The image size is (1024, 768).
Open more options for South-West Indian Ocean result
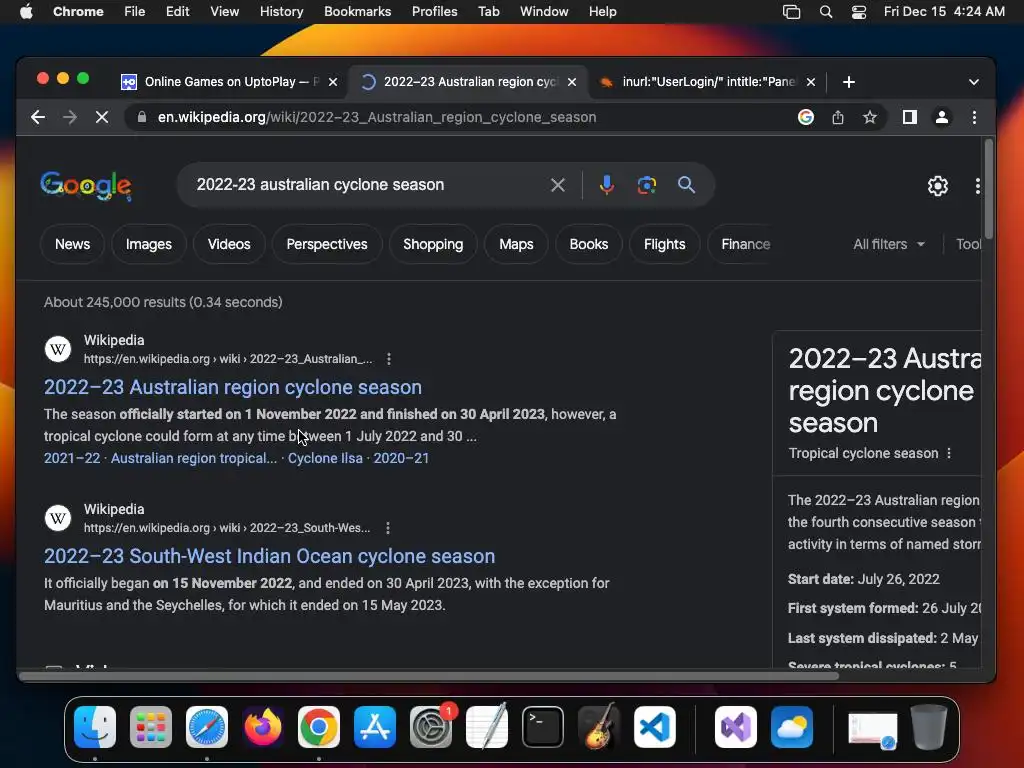[x=388, y=528]
